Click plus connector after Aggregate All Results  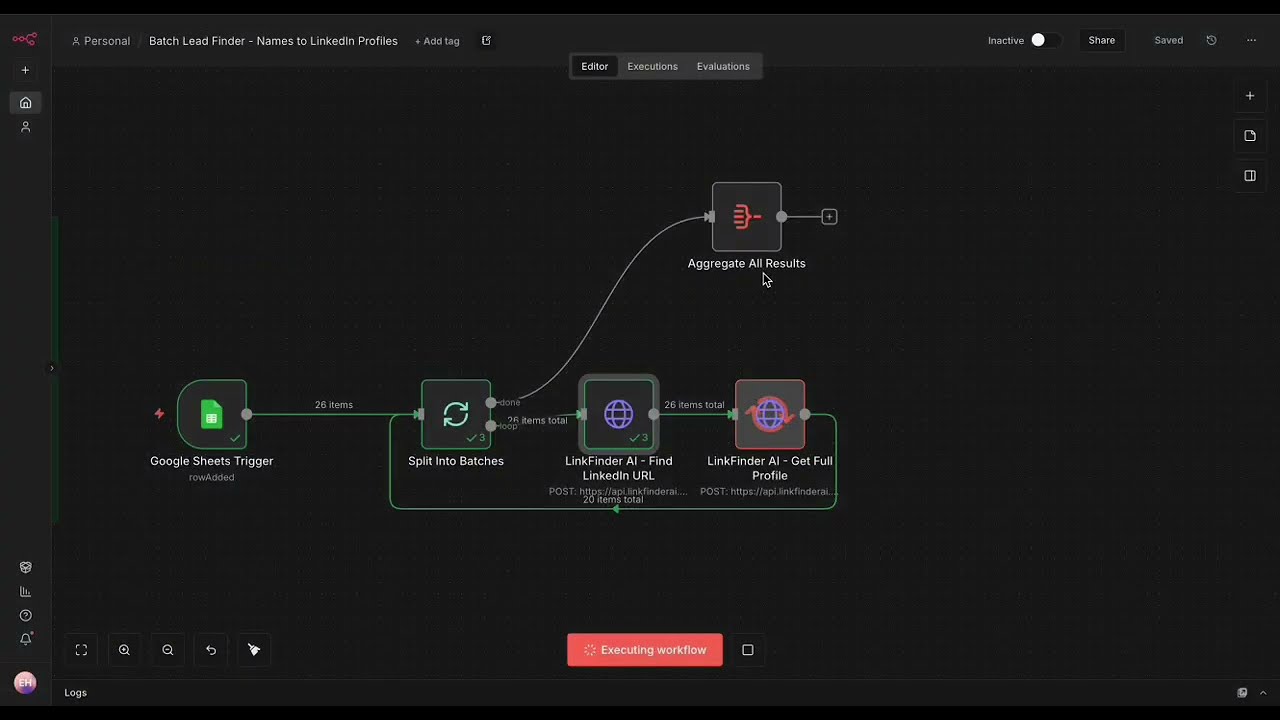point(829,216)
